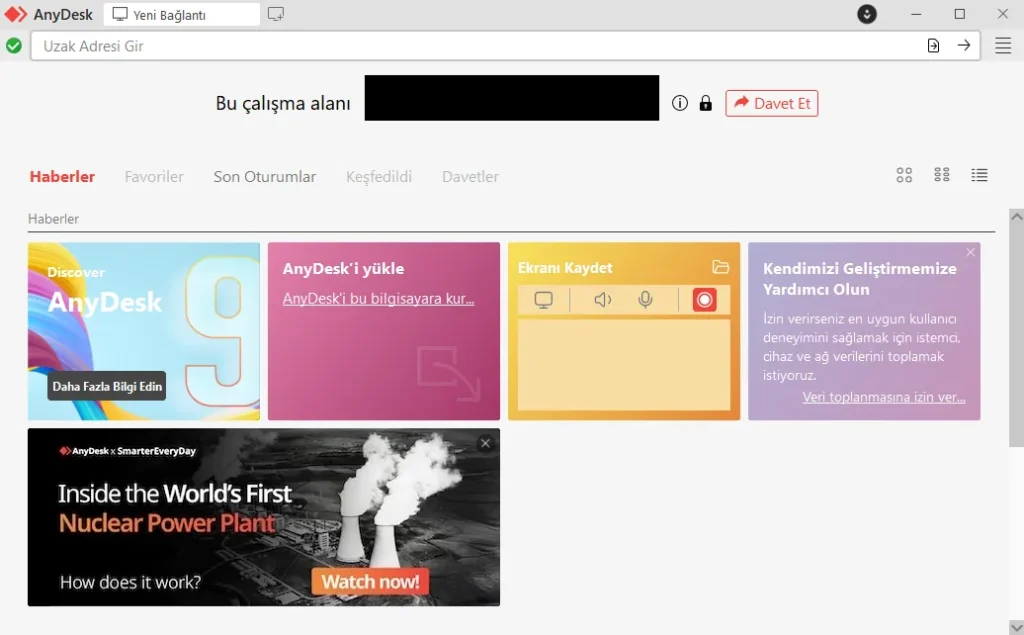
Task: Expand the dark circular dropdown in title bar
Action: [x=867, y=14]
